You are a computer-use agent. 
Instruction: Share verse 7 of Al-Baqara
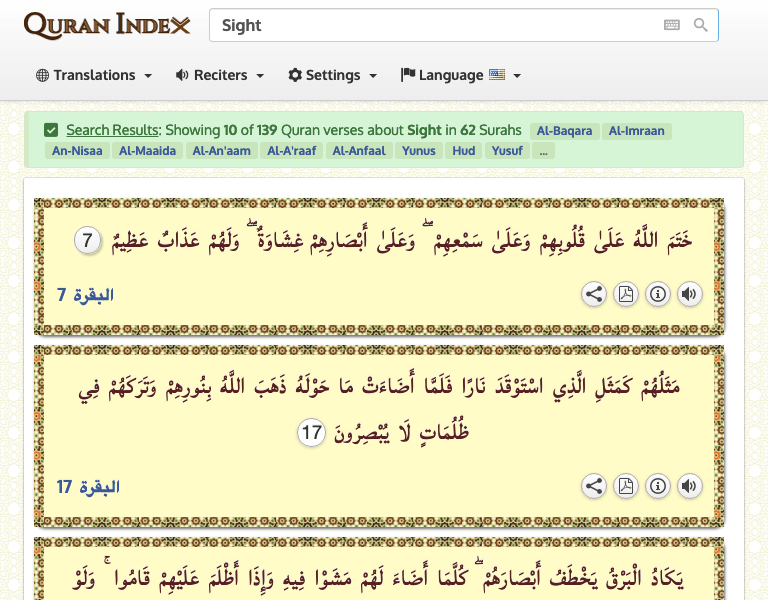[594, 294]
